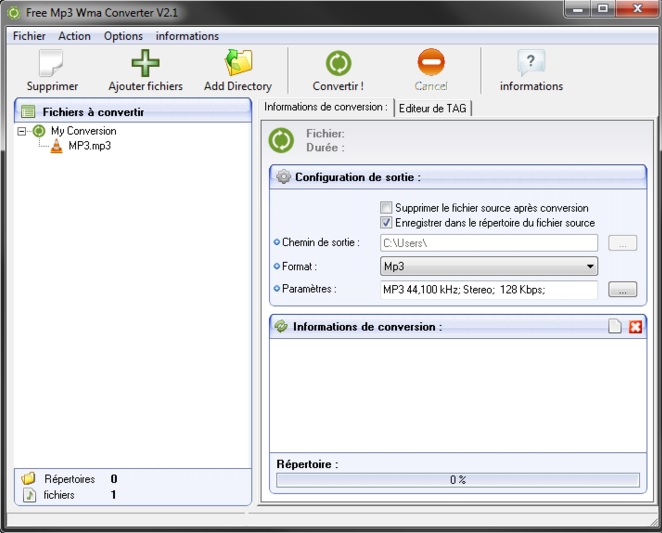This screenshot has width=662, height=533.
Task: Open the informations help bubble icon
Action: click(531, 63)
